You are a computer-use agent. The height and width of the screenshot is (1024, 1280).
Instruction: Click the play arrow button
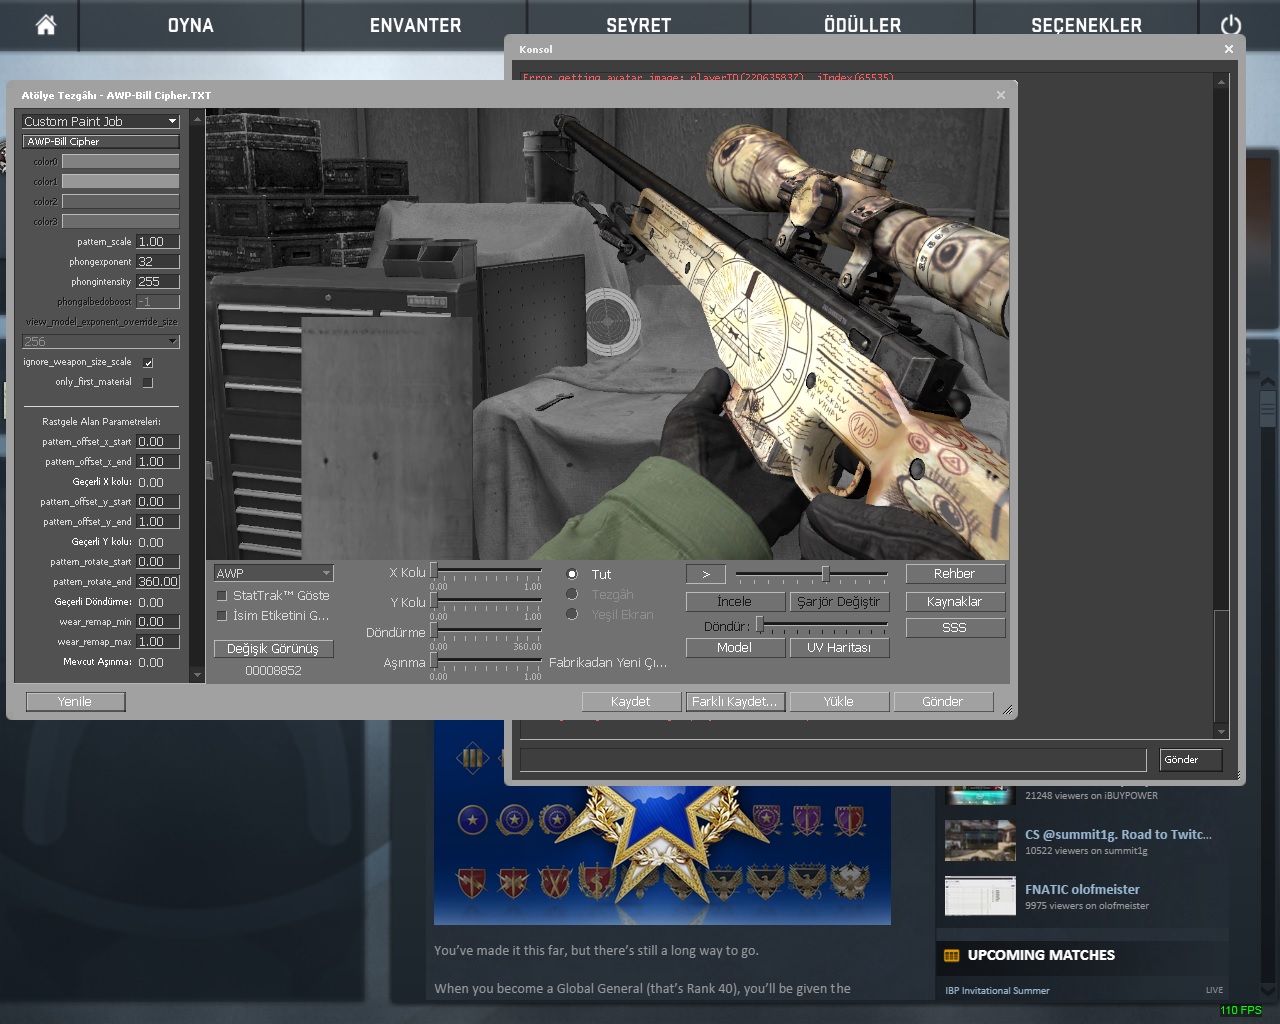[706, 574]
